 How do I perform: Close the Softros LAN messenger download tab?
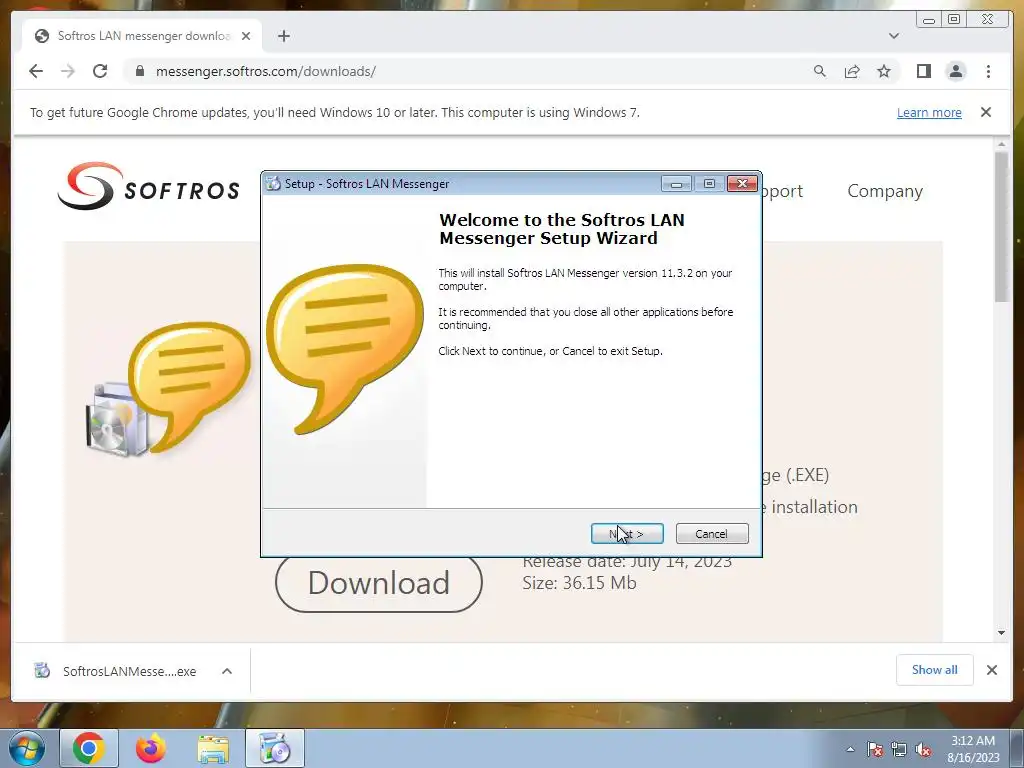[246, 36]
